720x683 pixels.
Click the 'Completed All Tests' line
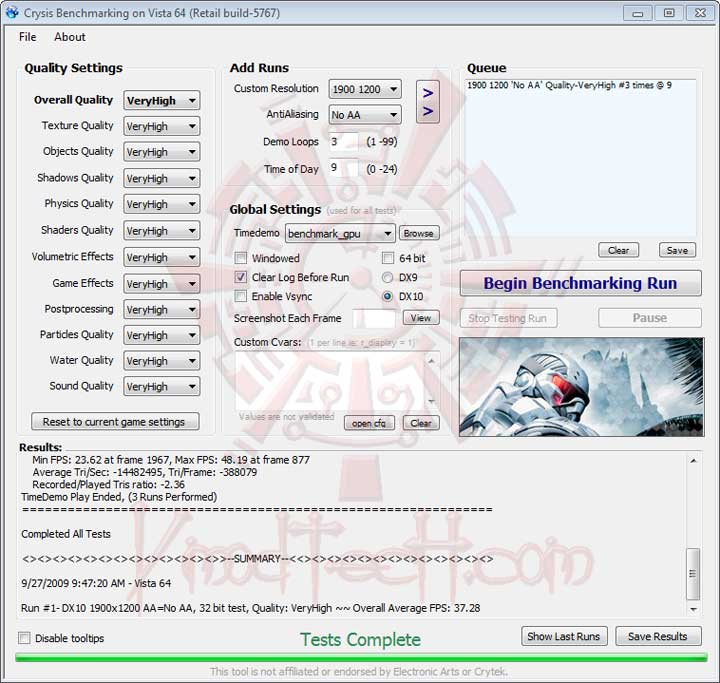(x=66, y=534)
